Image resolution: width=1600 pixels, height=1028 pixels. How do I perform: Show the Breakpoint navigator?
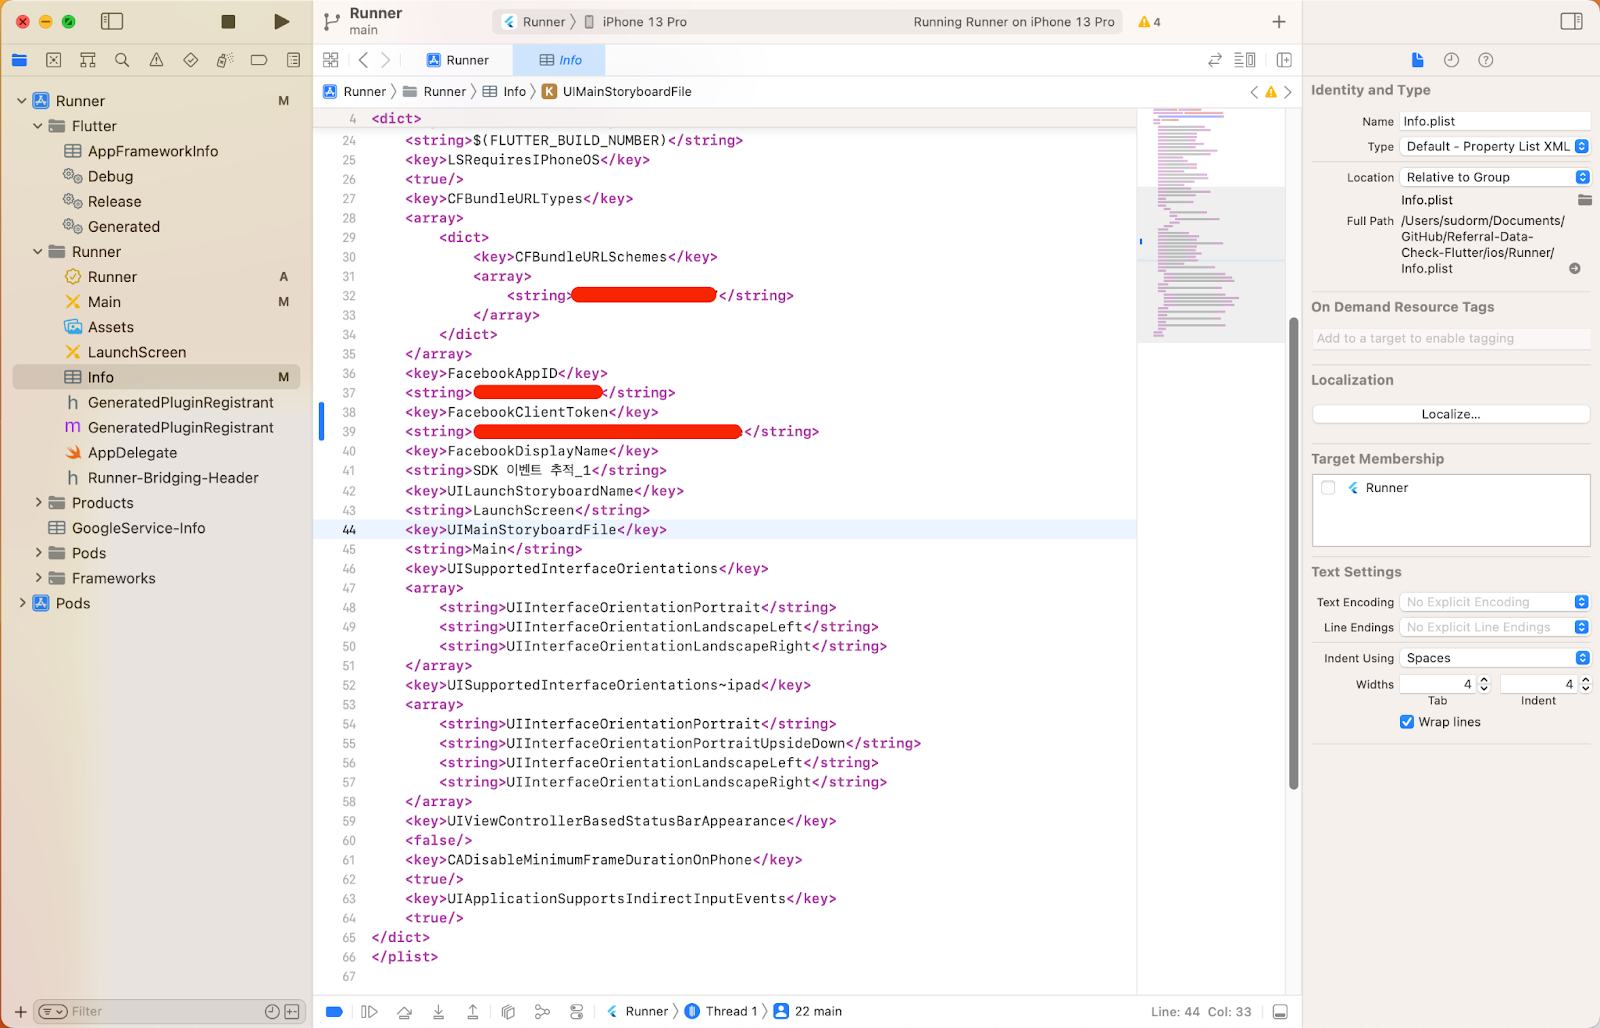tap(259, 60)
